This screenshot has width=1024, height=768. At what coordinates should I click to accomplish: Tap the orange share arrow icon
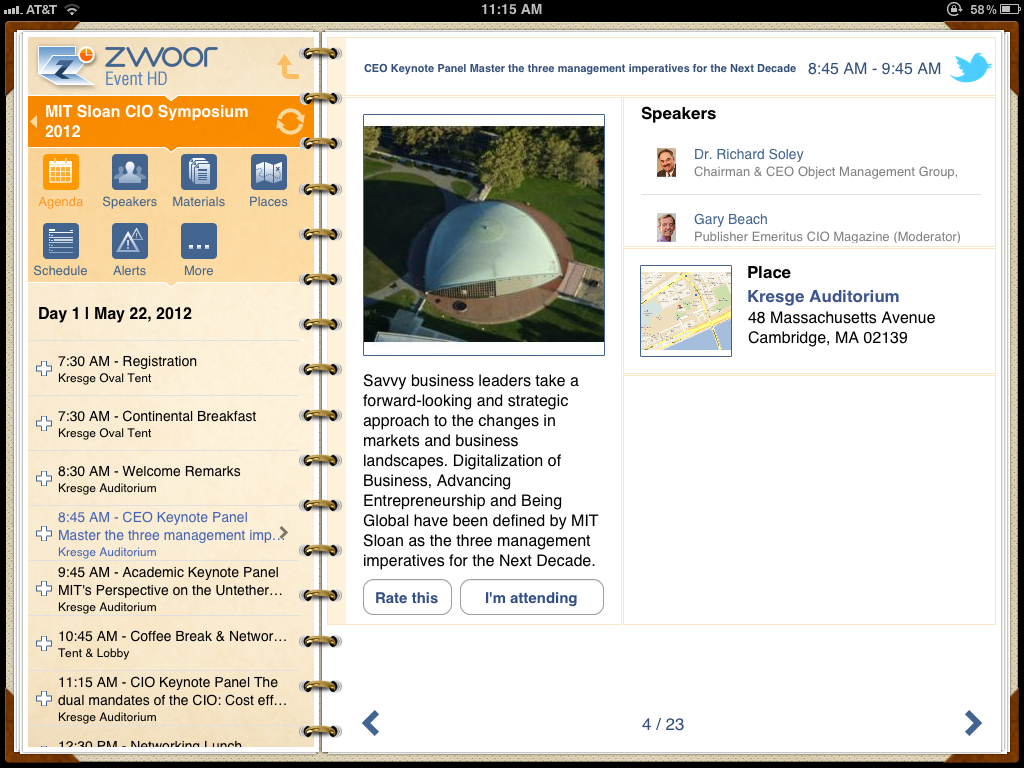click(x=288, y=67)
